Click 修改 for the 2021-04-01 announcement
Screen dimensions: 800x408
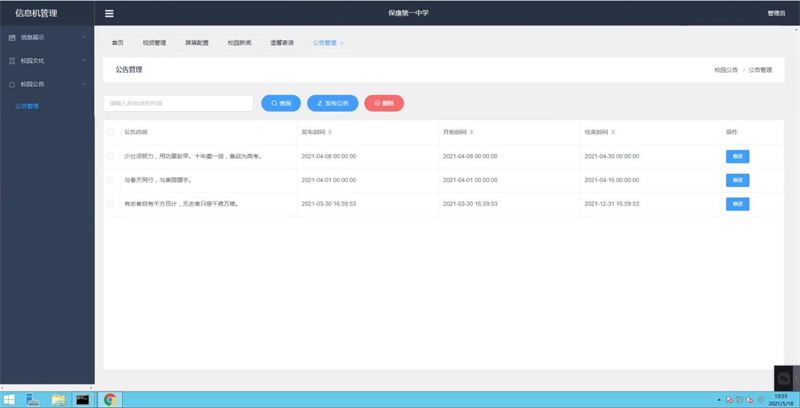click(x=738, y=180)
